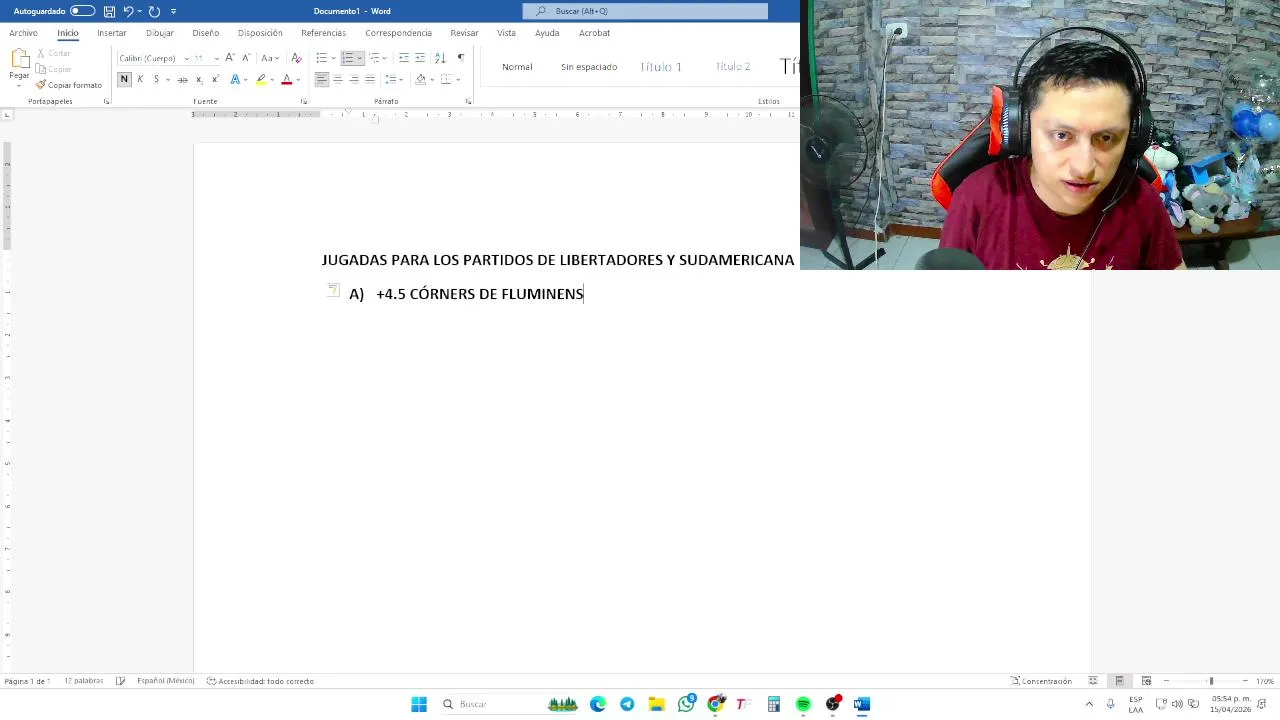Toggle strikethrough formatting
Image resolution: width=1280 pixels, height=720 pixels.
(x=182, y=79)
